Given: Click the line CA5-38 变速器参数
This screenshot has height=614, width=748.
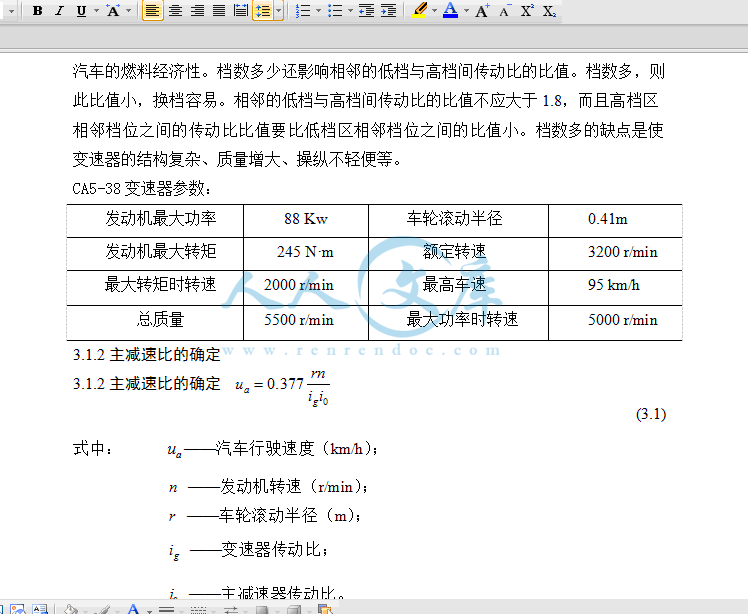Looking at the screenshot, I should (142, 188).
